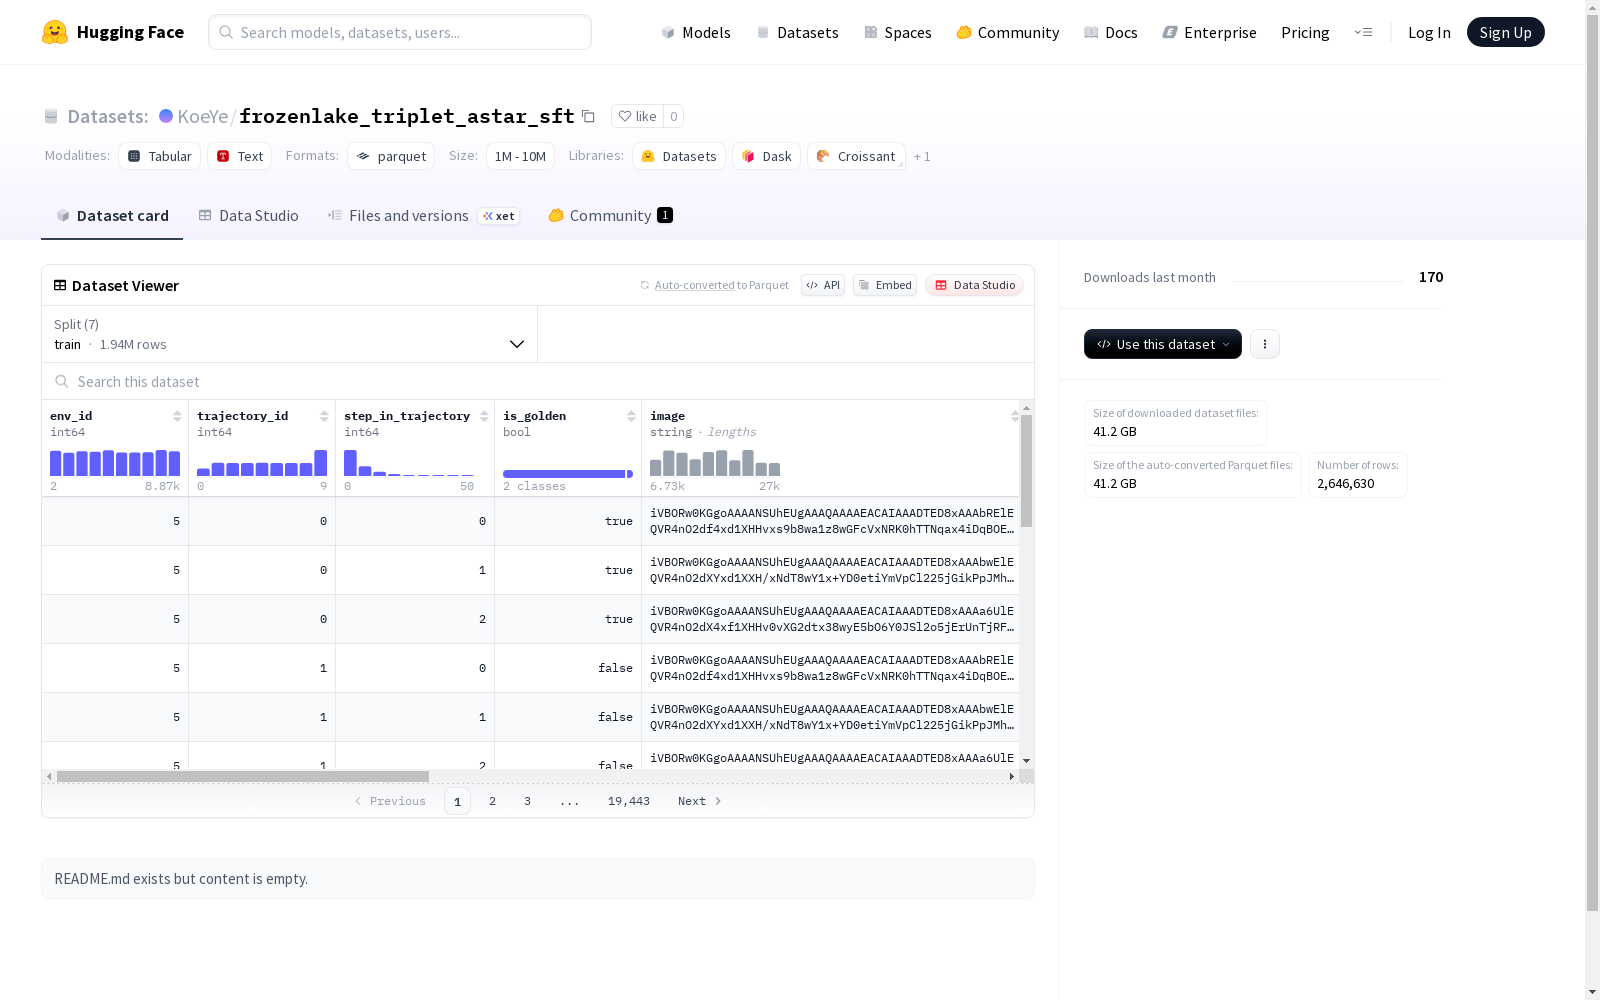Open the Use this dataset dropdown

point(1163,344)
